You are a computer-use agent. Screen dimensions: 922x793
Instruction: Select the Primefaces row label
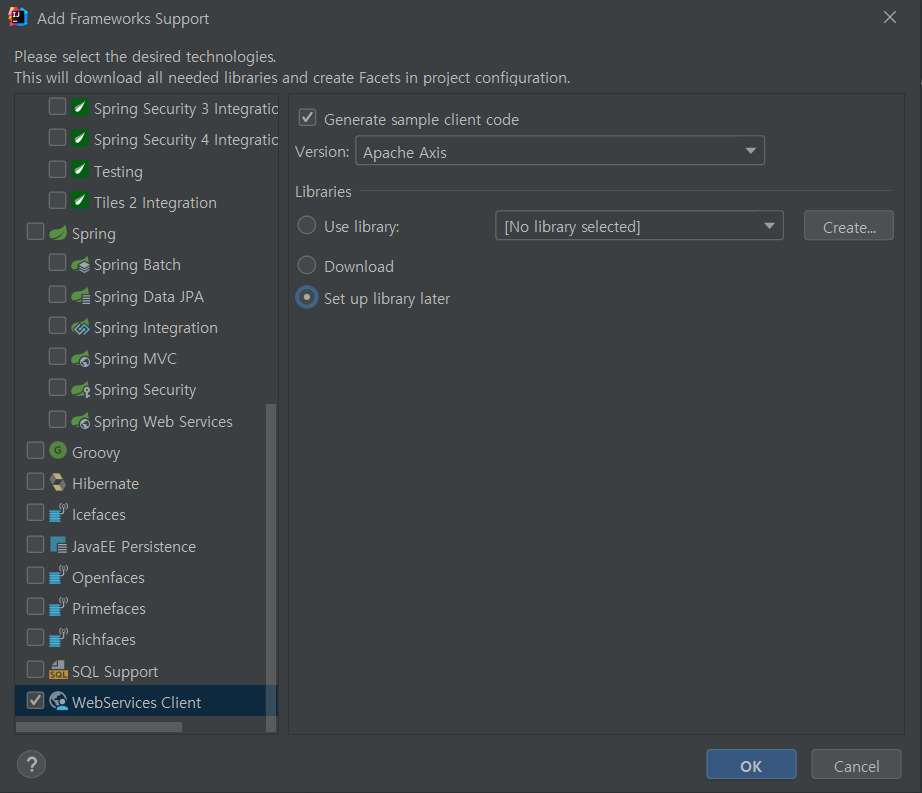109,608
